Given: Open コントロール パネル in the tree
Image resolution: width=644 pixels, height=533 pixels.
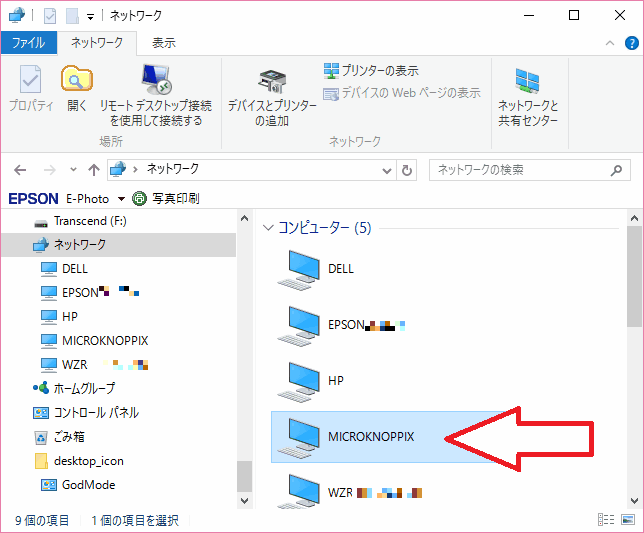Looking at the screenshot, I should click(x=86, y=412).
